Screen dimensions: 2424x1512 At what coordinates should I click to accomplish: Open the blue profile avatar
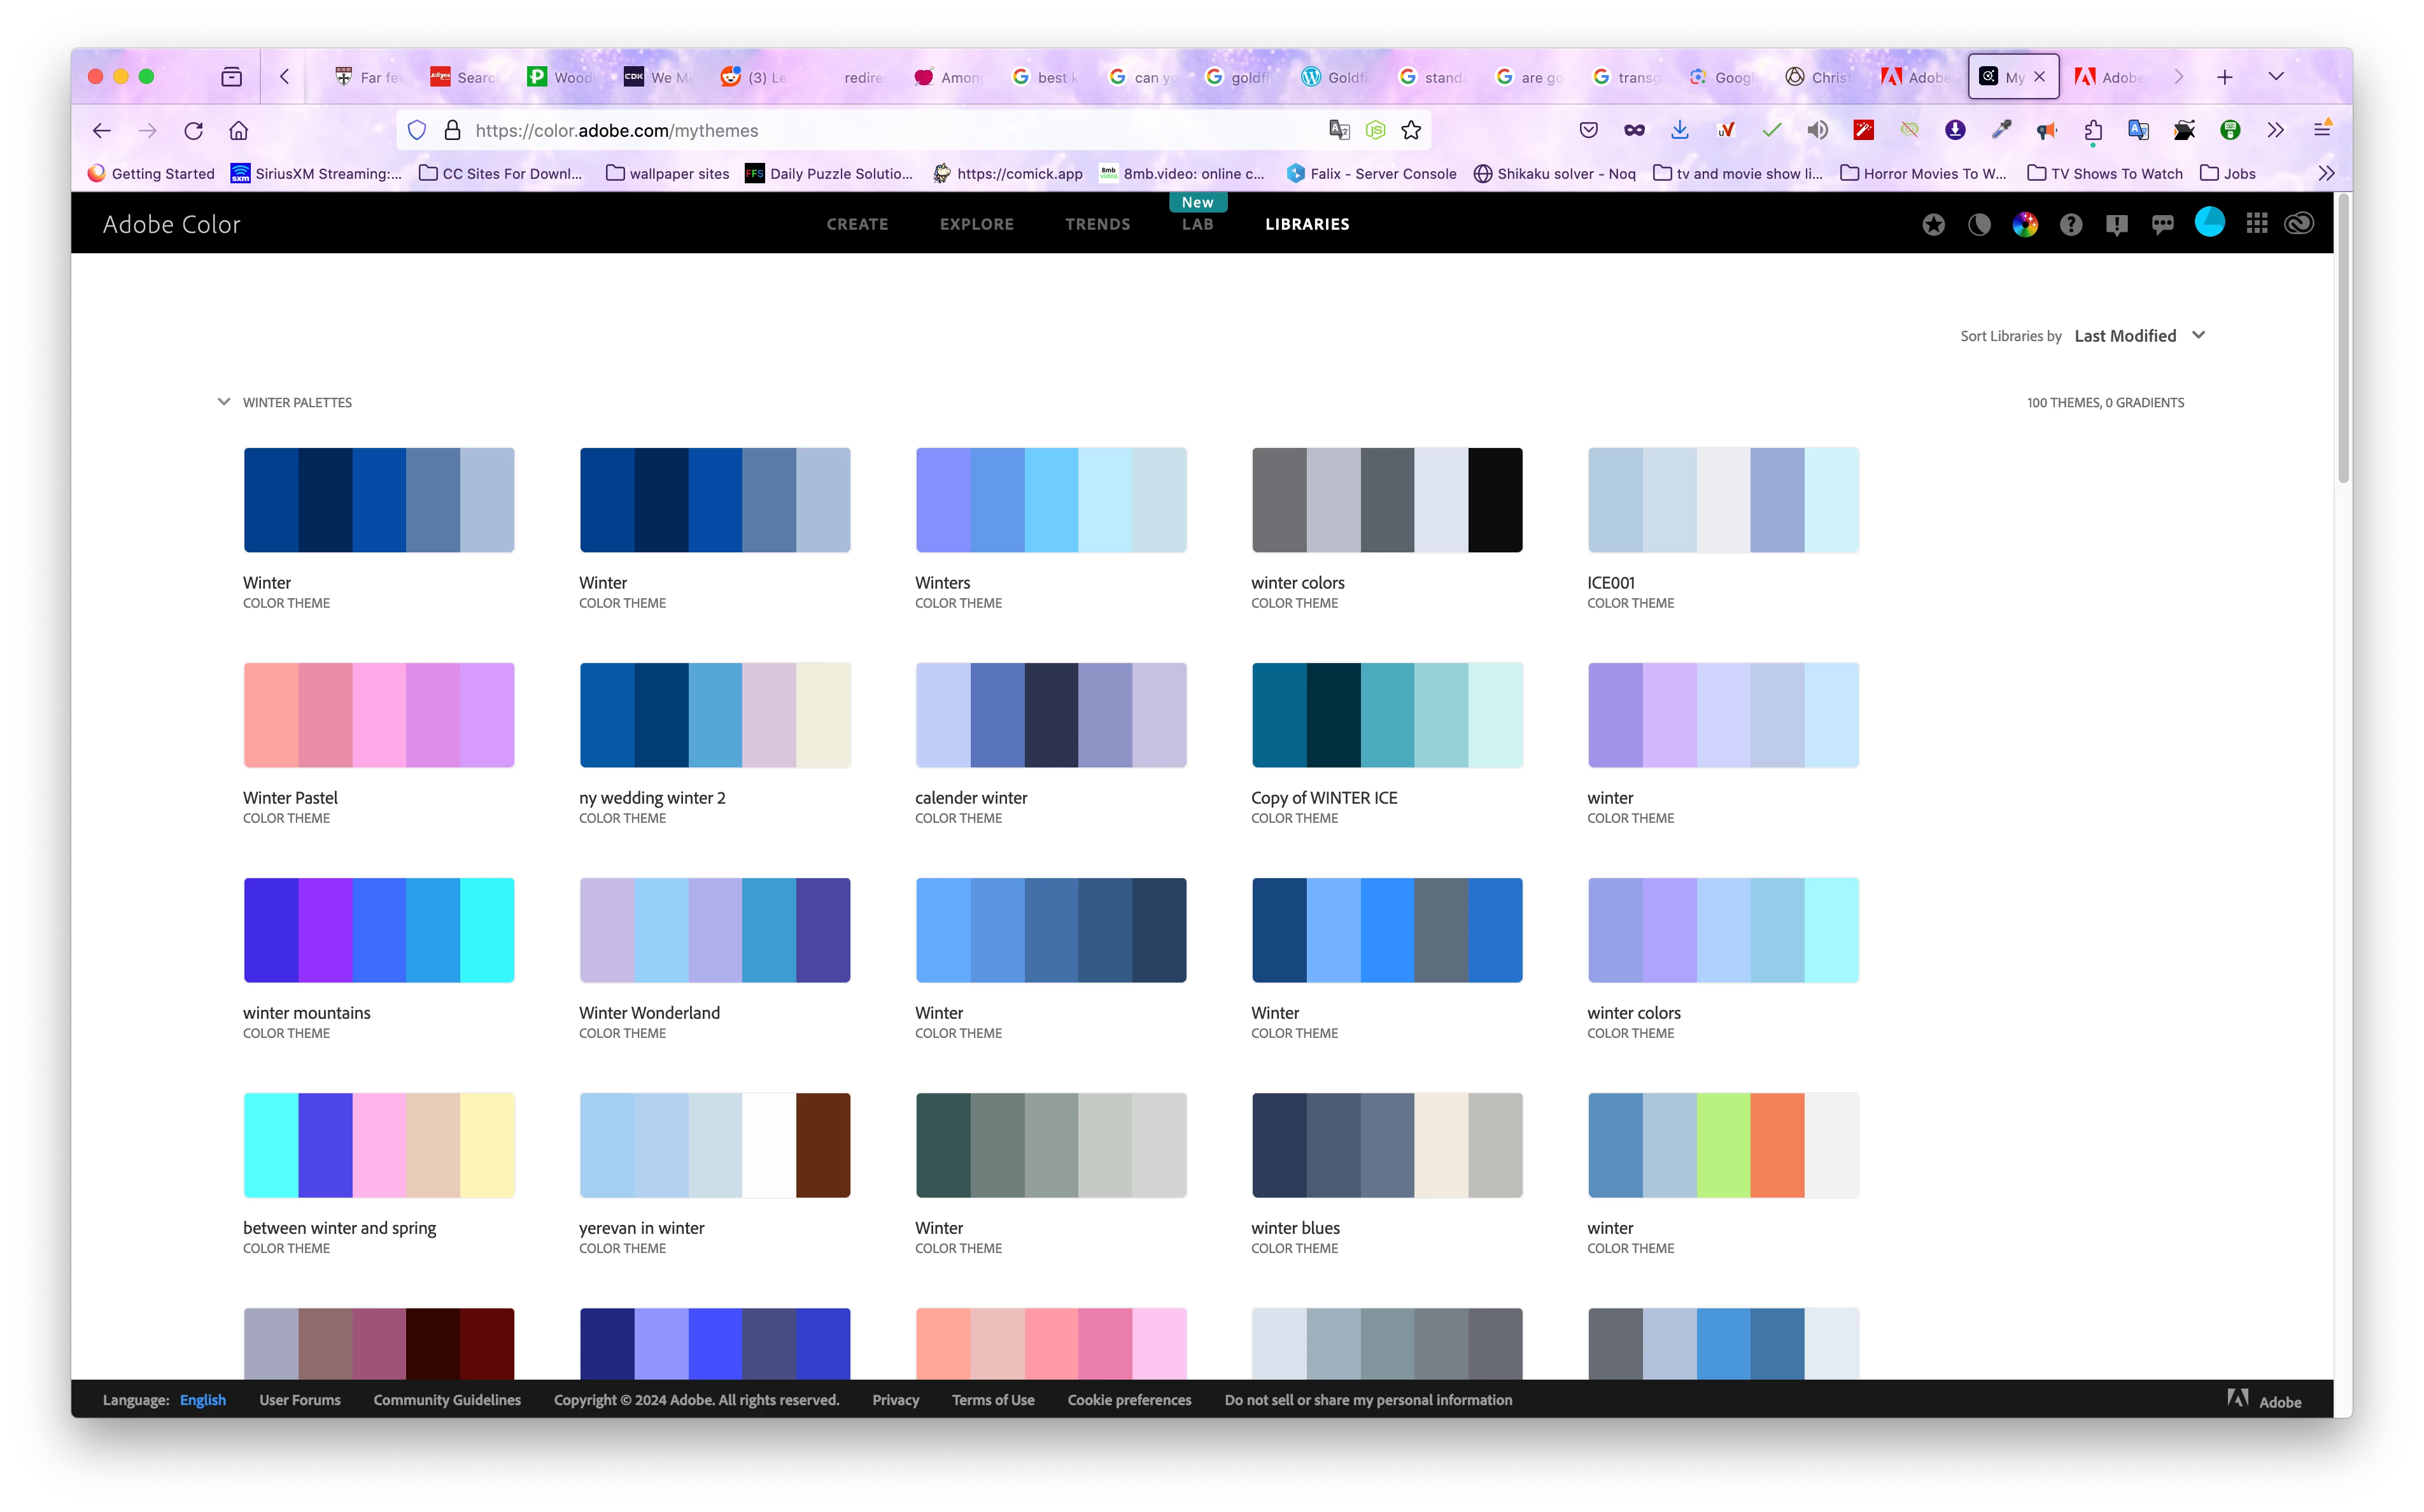tap(2209, 223)
